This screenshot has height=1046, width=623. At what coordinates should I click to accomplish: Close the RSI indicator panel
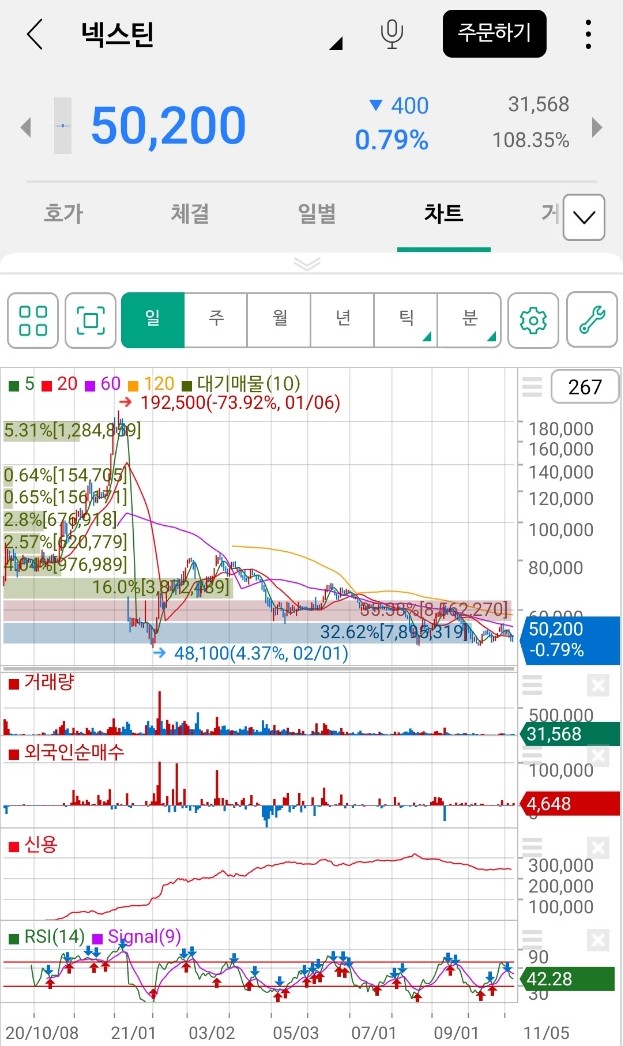[598, 940]
